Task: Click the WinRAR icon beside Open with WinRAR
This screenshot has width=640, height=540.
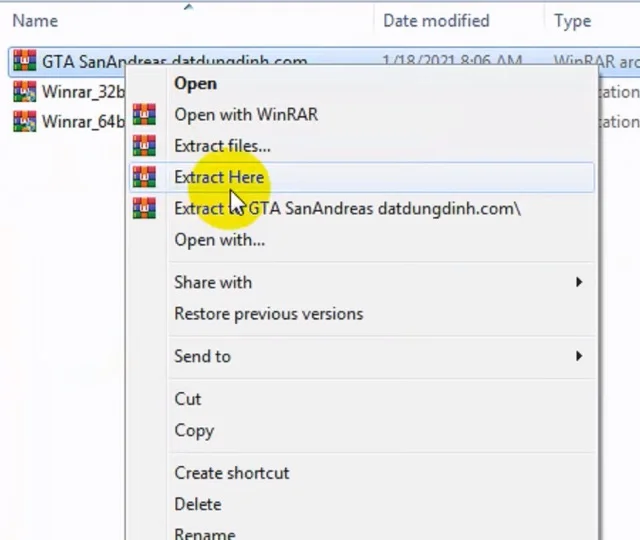Action: [144, 114]
